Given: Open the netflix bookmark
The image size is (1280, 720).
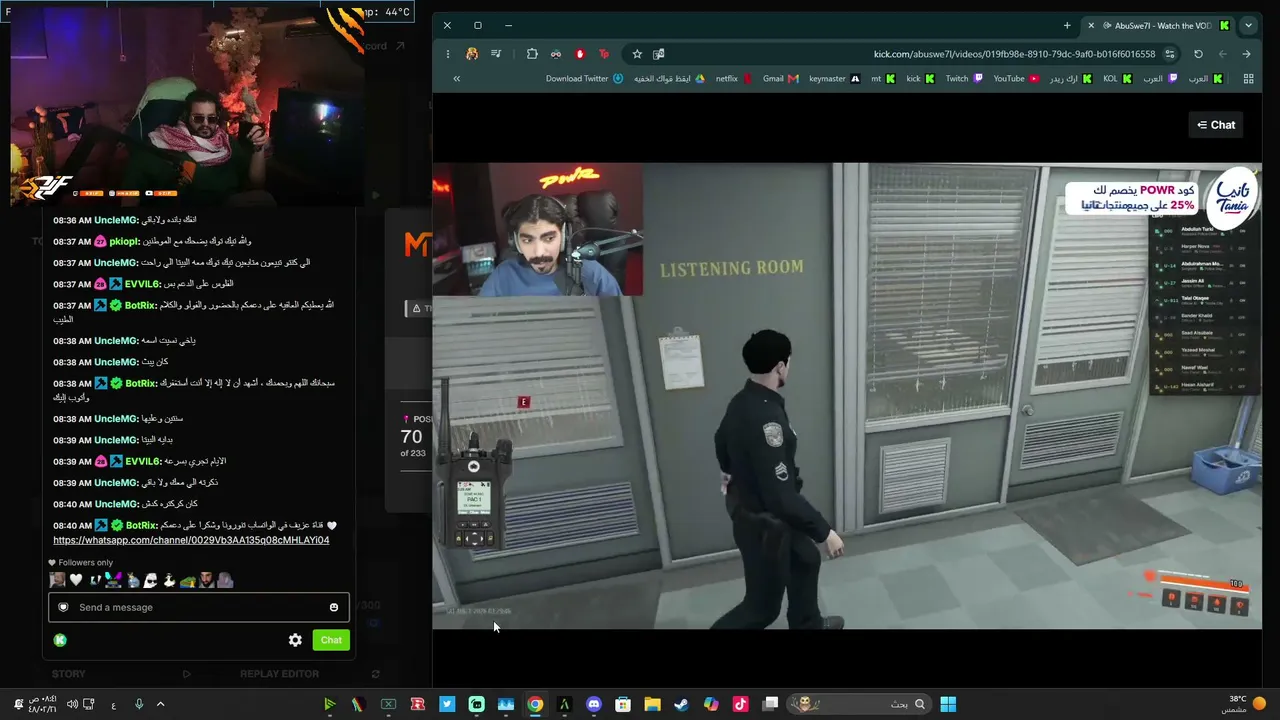Looking at the screenshot, I should point(733,79).
